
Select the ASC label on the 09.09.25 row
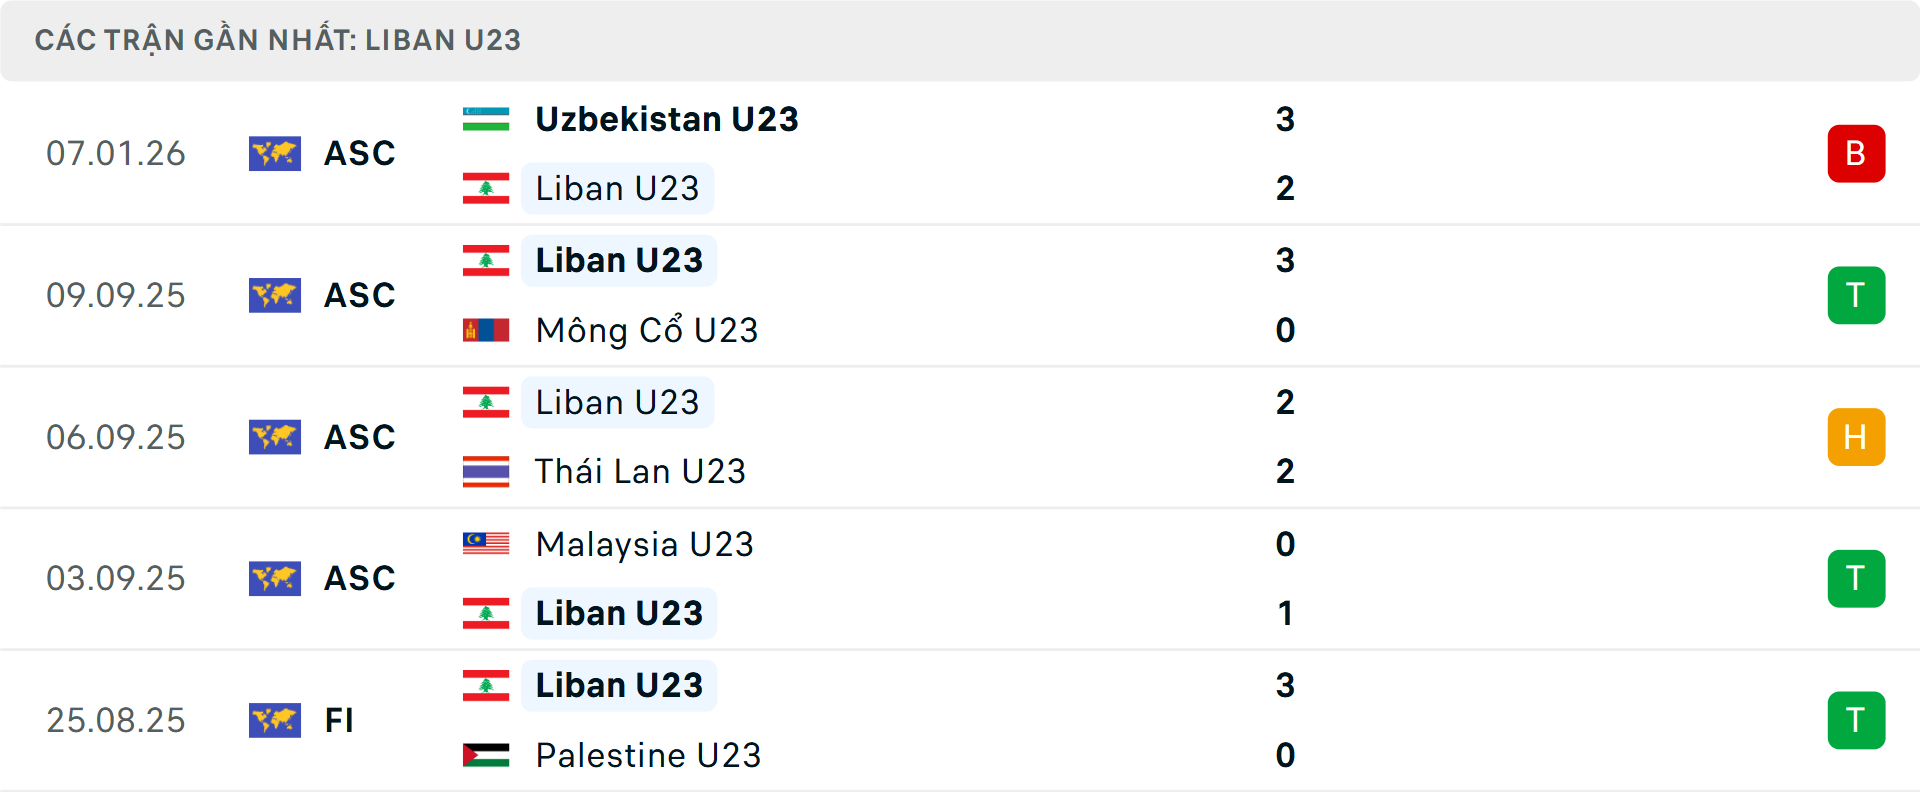click(359, 295)
